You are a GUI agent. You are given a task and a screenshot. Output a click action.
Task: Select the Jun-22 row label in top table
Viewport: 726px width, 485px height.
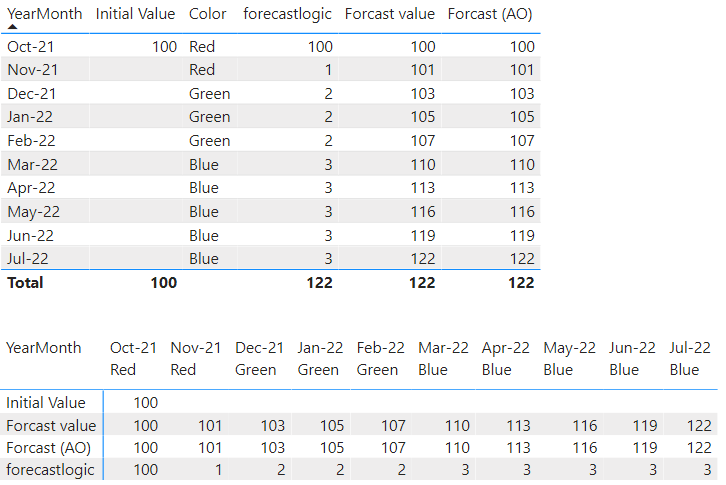coord(30,236)
